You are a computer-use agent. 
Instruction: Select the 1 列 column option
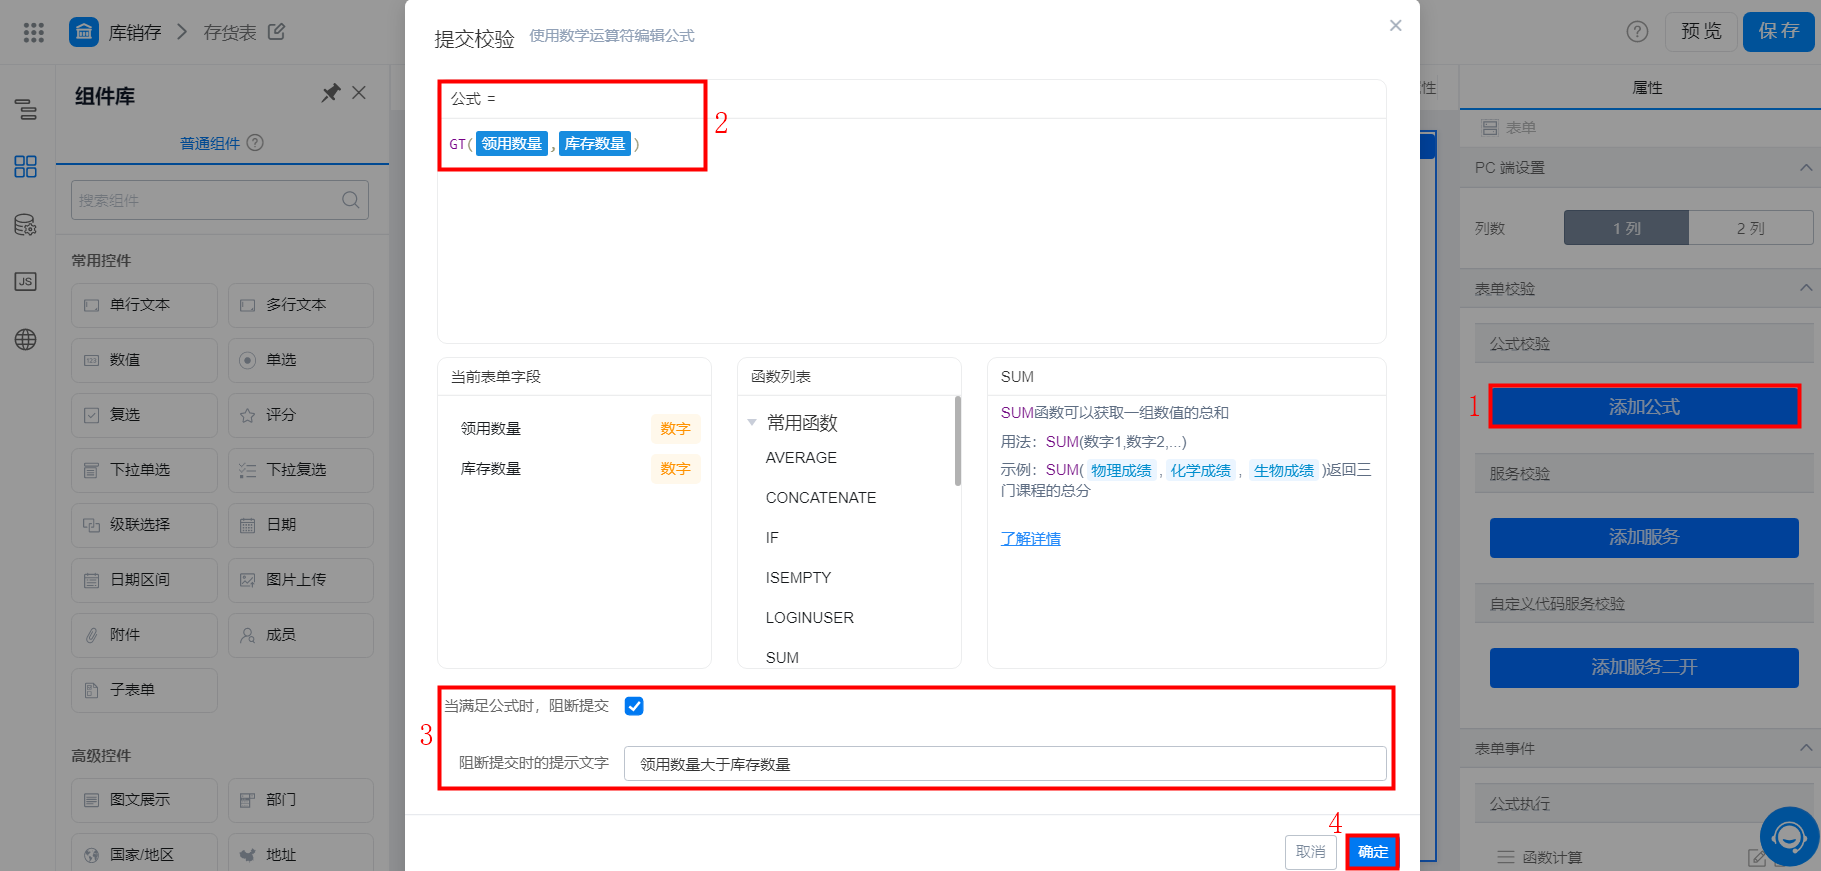tap(1626, 228)
